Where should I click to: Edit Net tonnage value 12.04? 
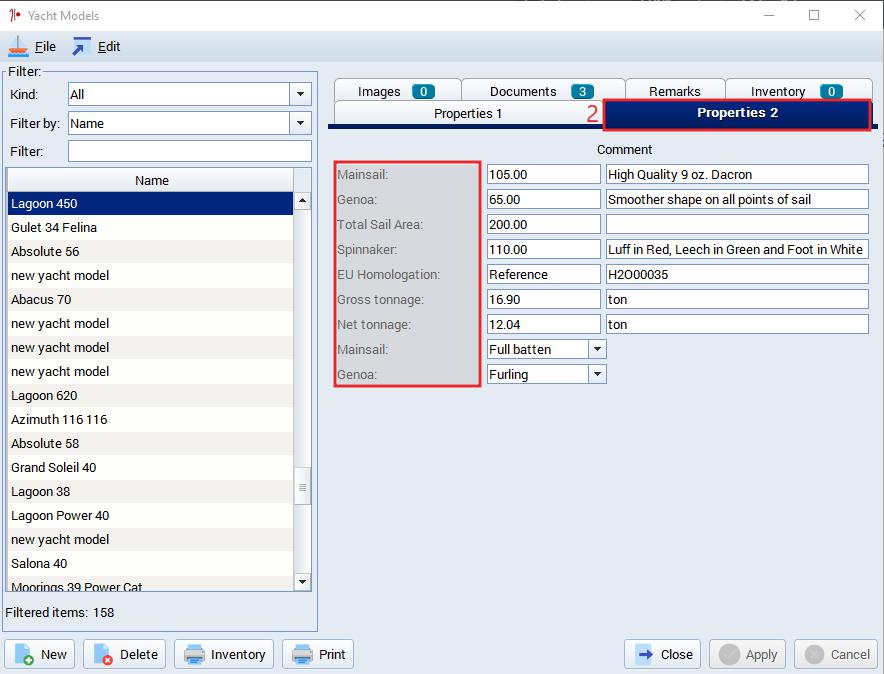(x=543, y=324)
